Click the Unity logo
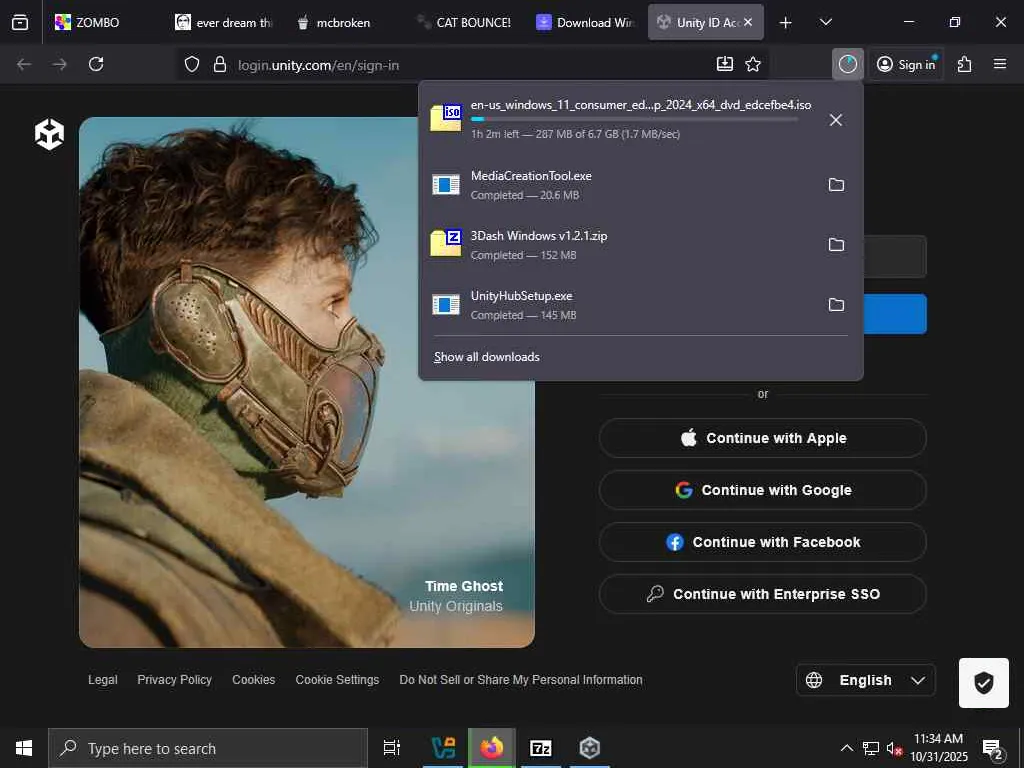Image resolution: width=1024 pixels, height=768 pixels. click(49, 134)
